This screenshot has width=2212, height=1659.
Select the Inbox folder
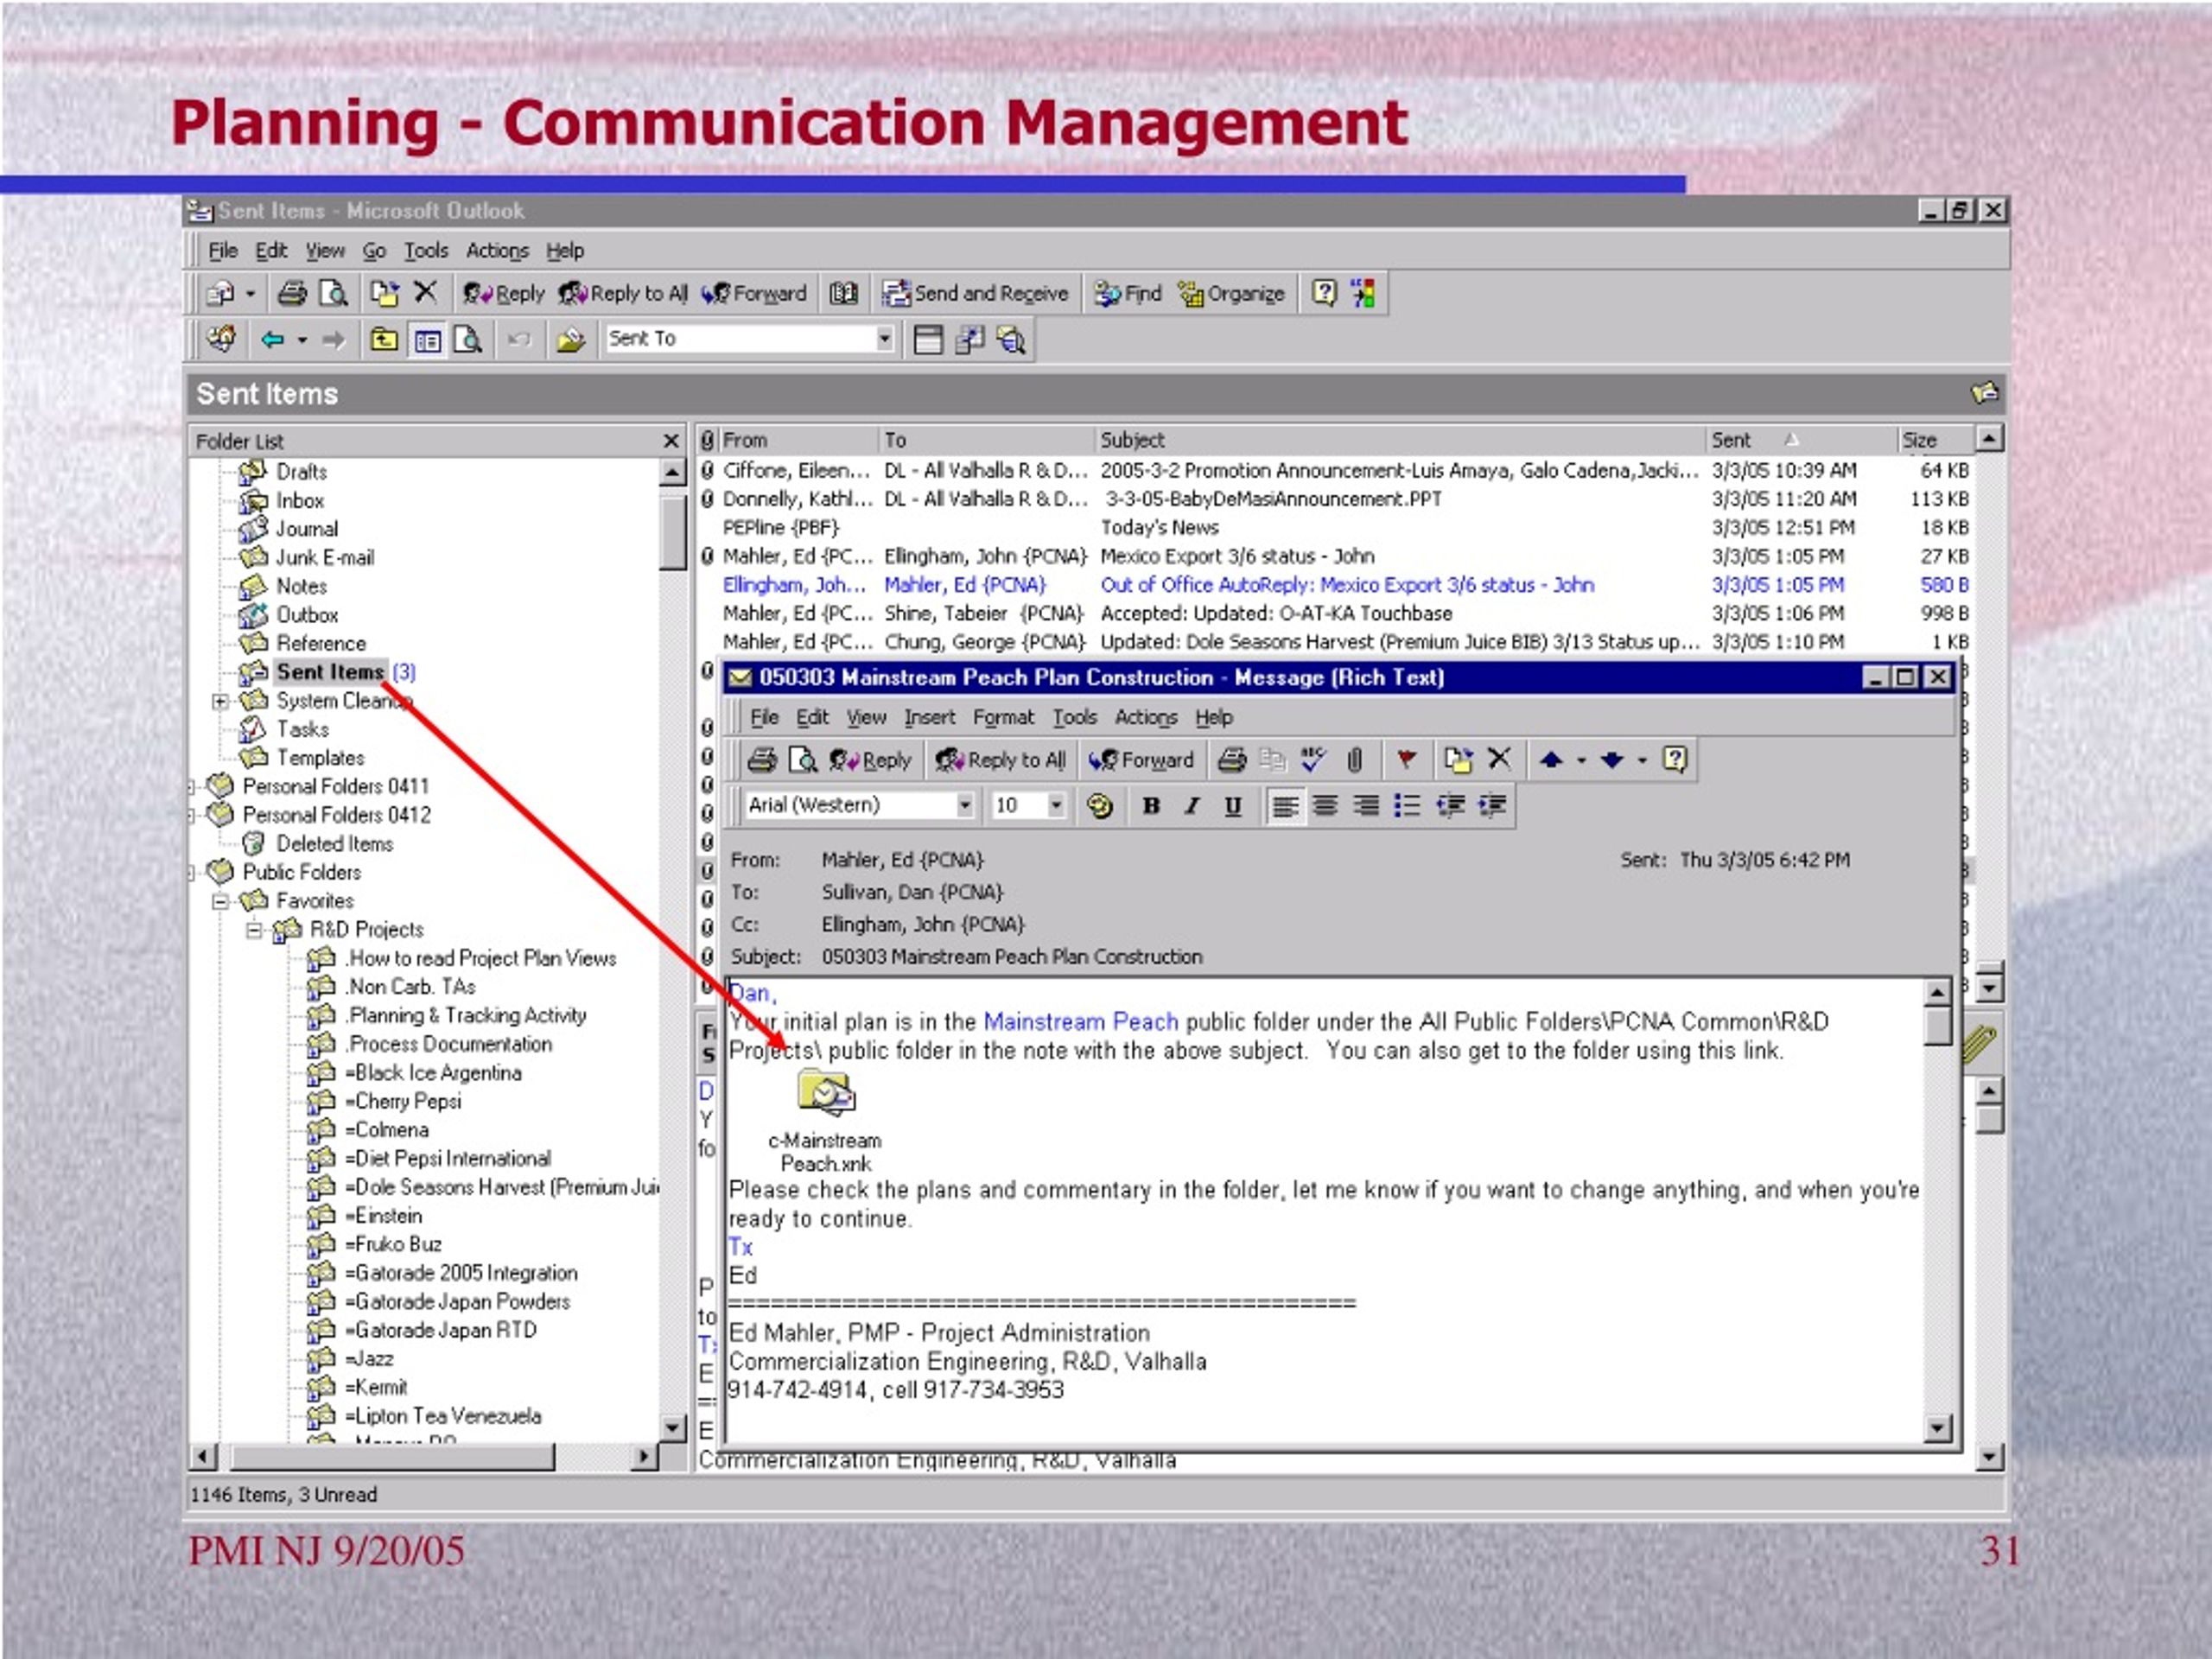[300, 500]
